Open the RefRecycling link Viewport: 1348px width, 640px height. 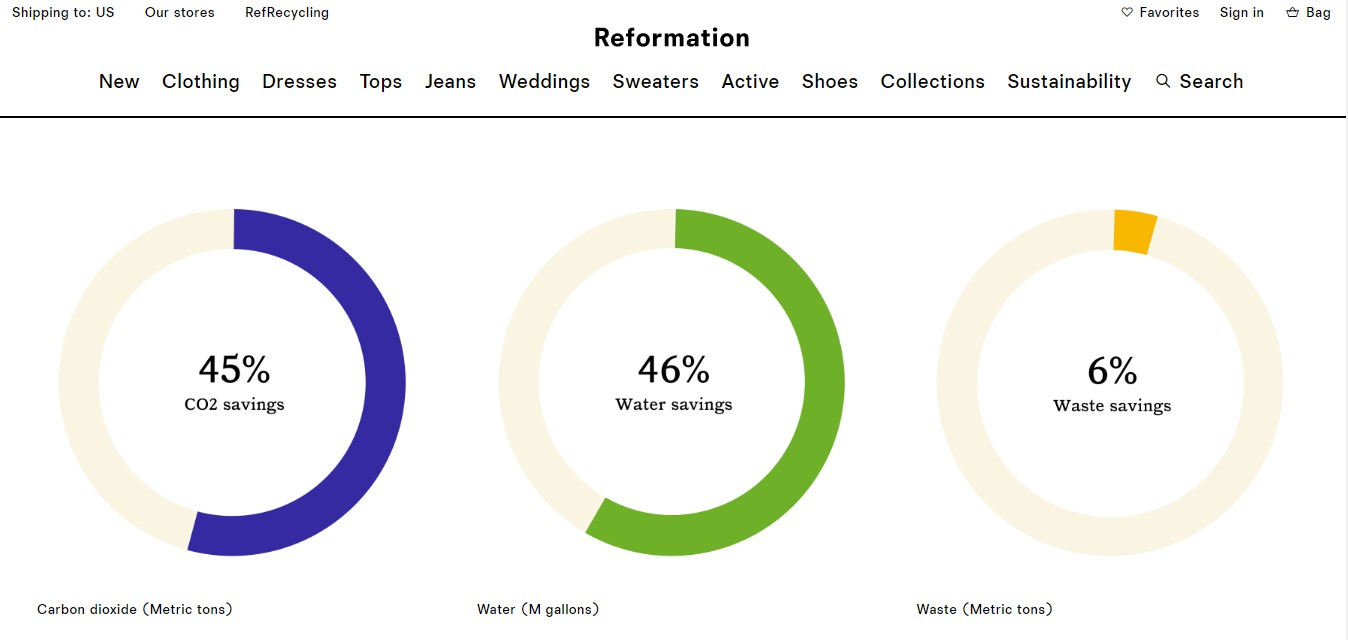287,13
